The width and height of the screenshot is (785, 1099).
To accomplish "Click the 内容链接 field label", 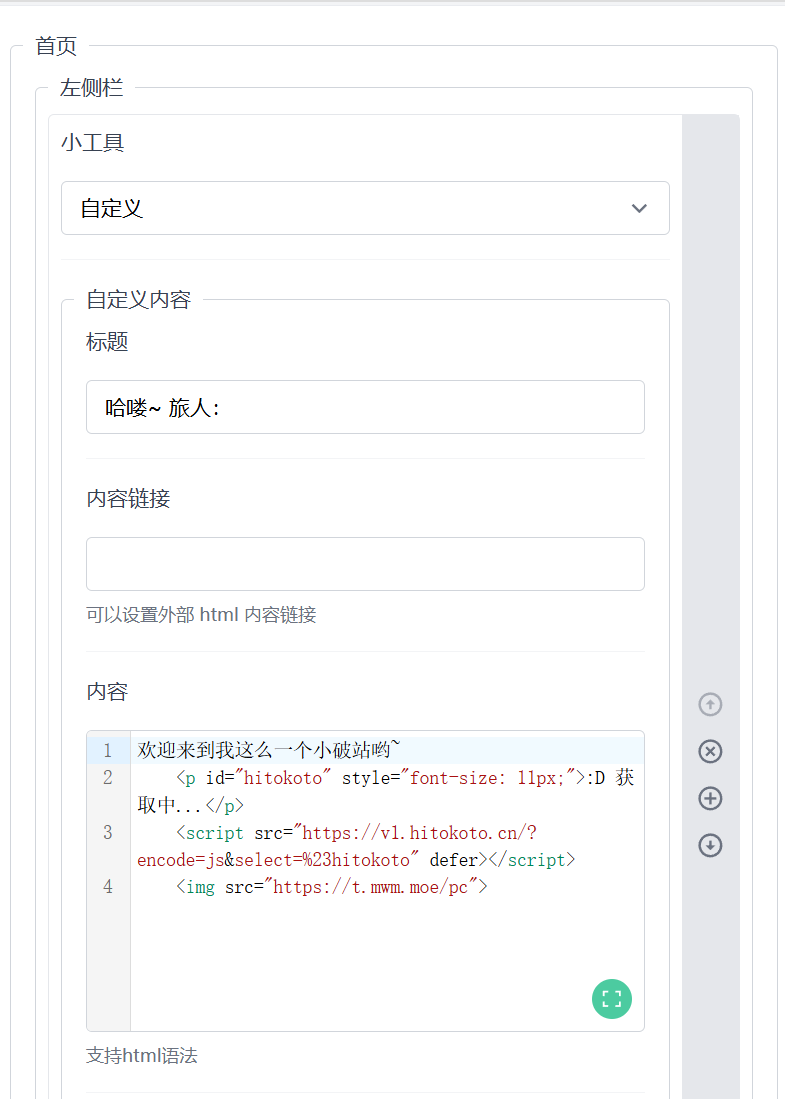I will (128, 498).
